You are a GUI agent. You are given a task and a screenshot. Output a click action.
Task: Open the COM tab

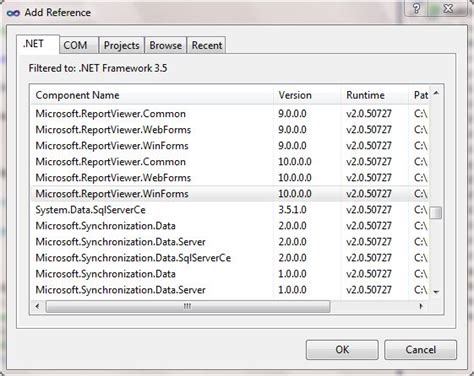(79, 45)
